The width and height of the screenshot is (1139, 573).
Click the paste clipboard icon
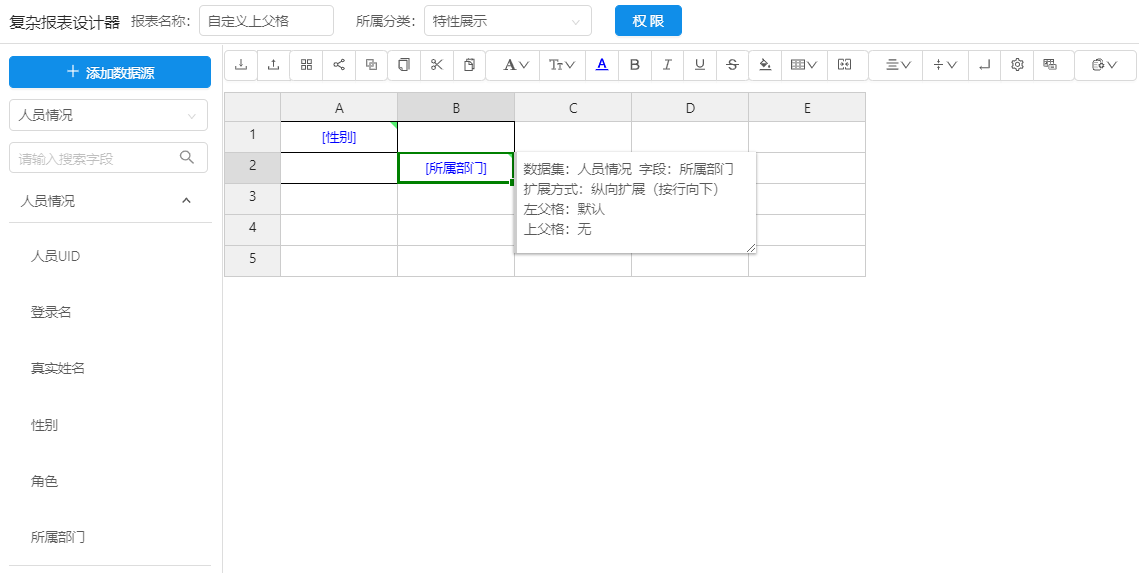tap(469, 65)
